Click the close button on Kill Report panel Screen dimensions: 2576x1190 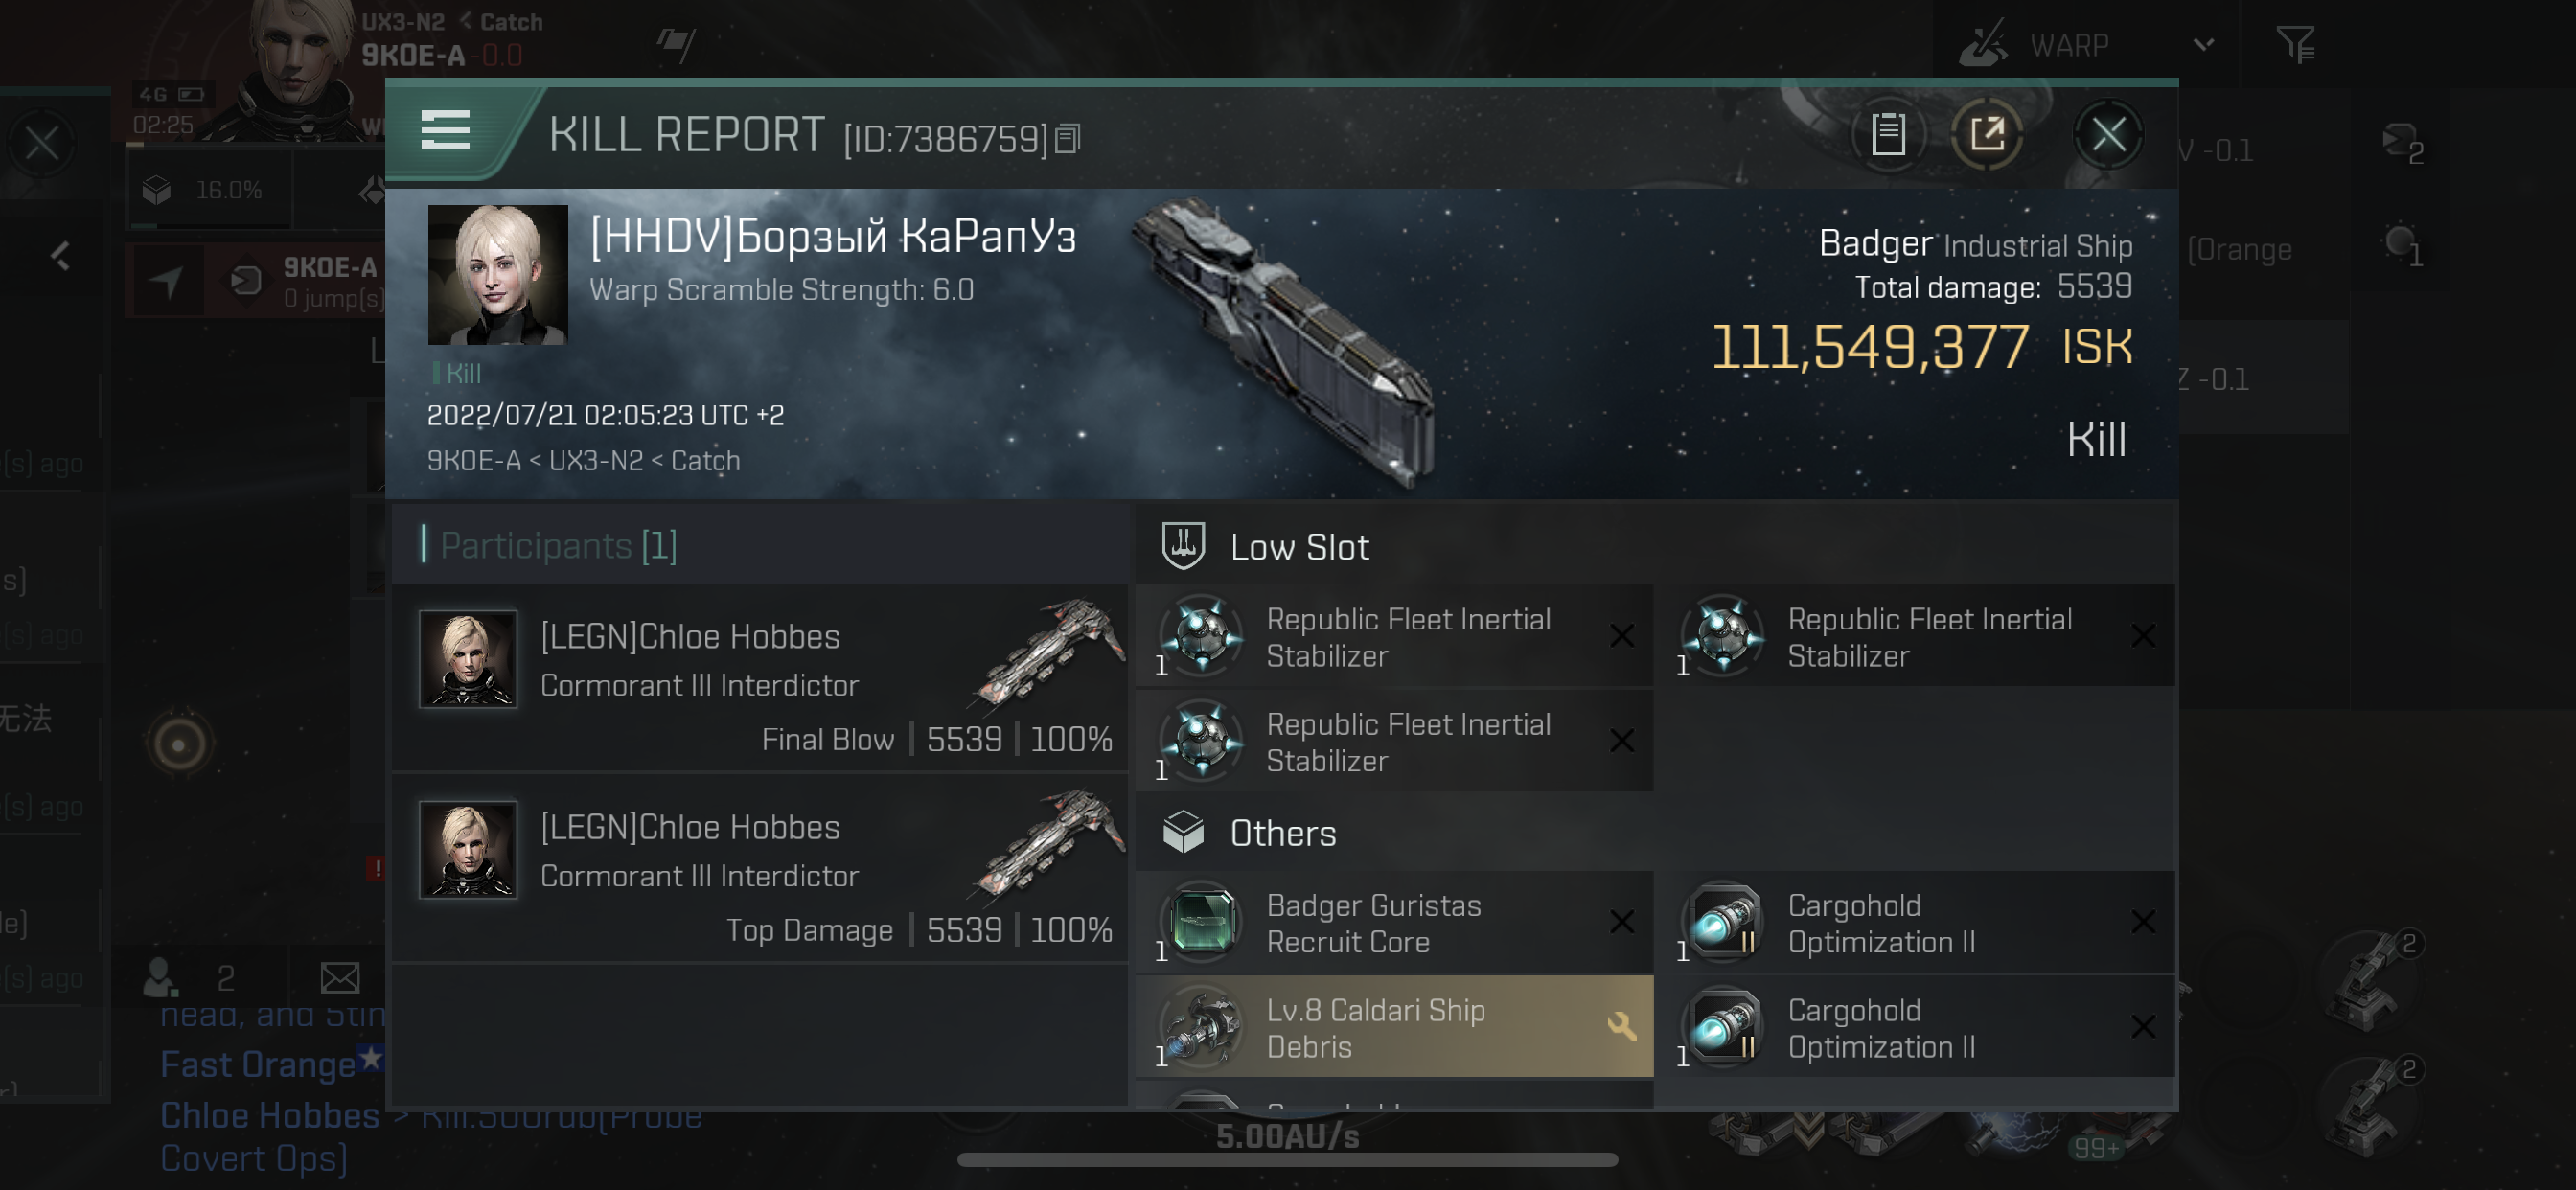pos(2109,135)
